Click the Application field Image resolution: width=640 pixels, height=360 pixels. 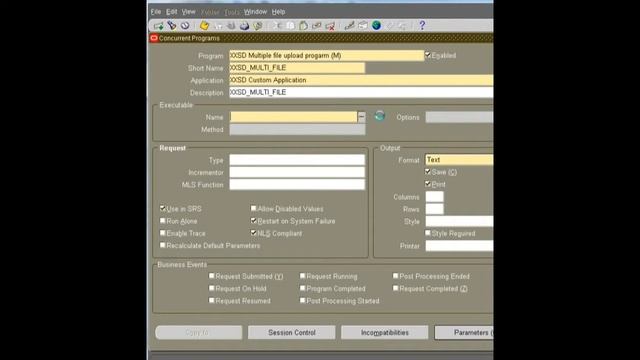[x=361, y=80]
